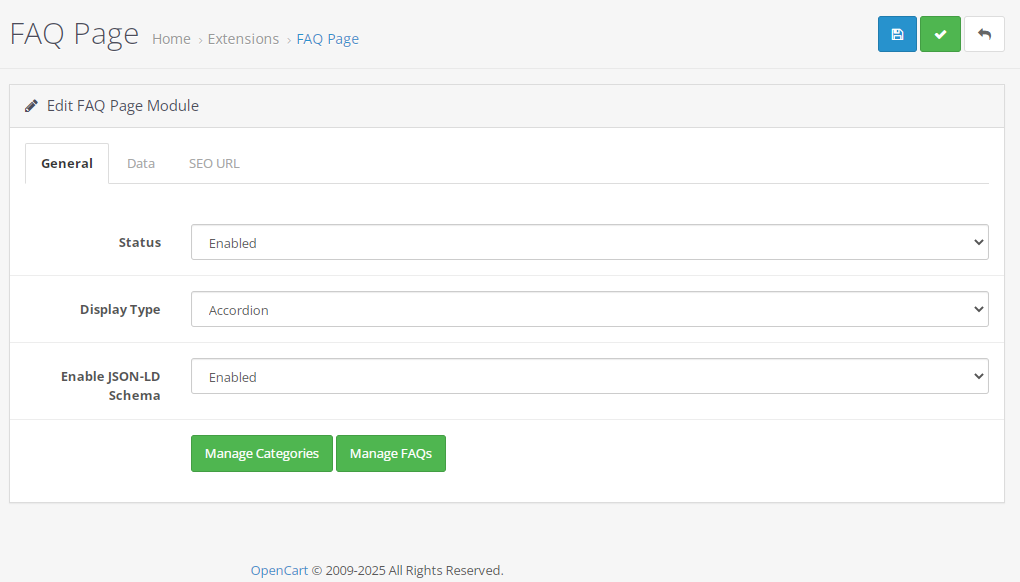The height and width of the screenshot is (582, 1020).
Task: Open the Enable JSON-LD Schema dropdown
Action: pos(589,377)
